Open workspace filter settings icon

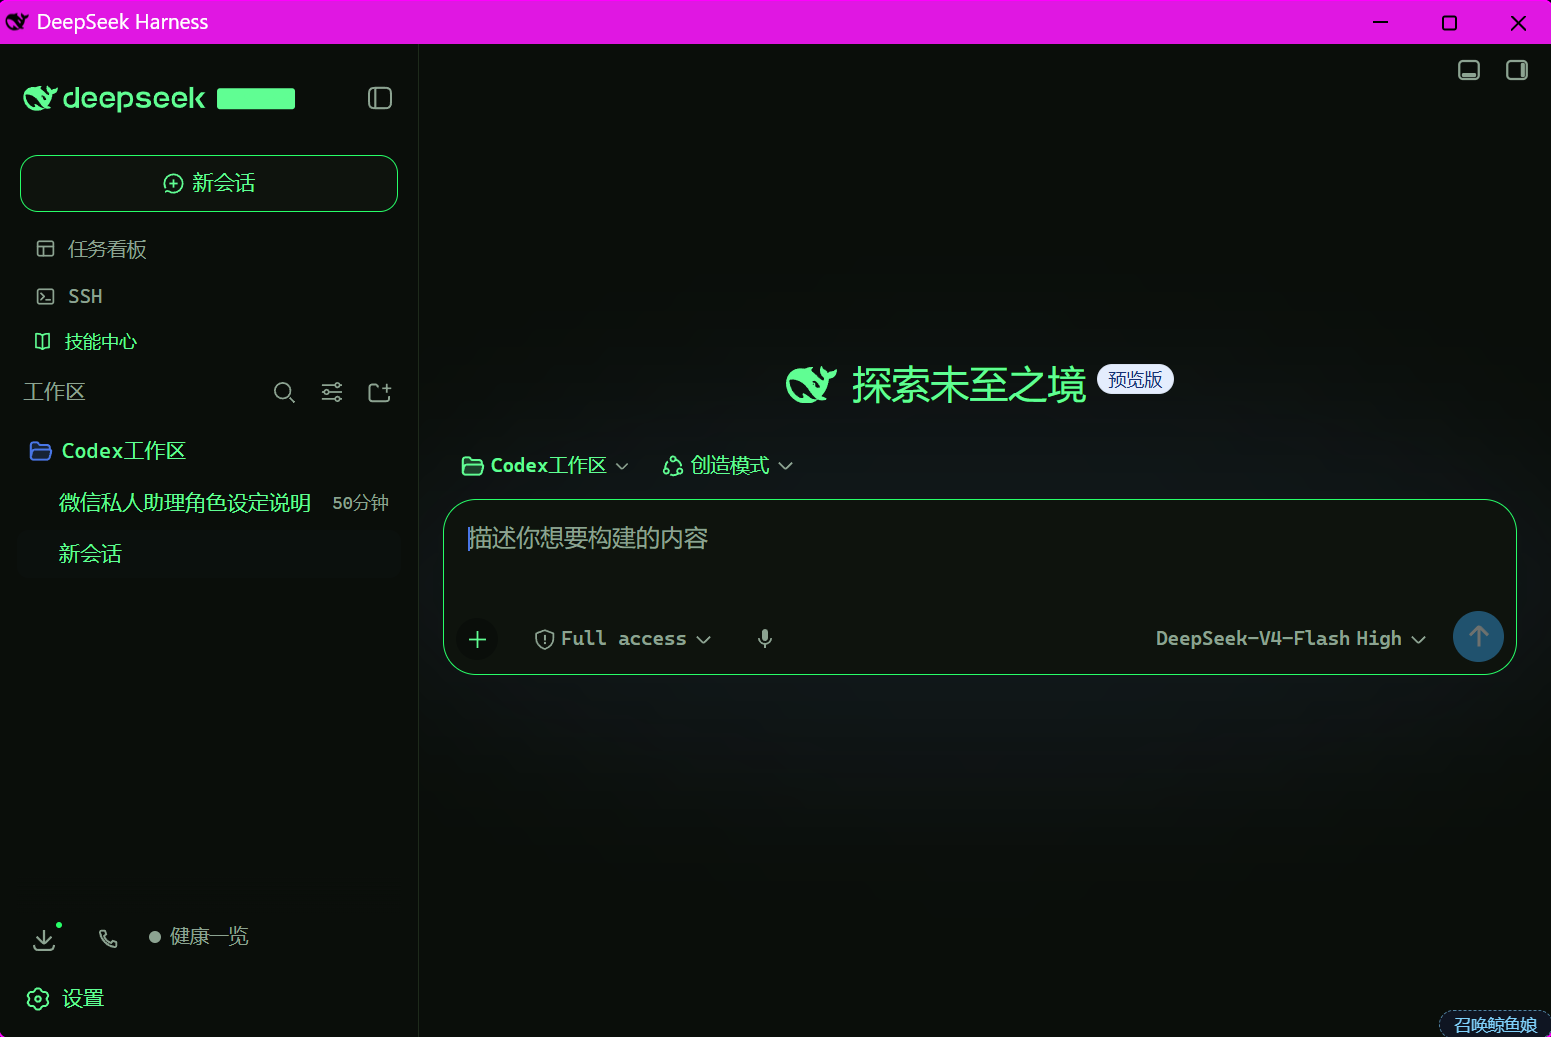332,392
